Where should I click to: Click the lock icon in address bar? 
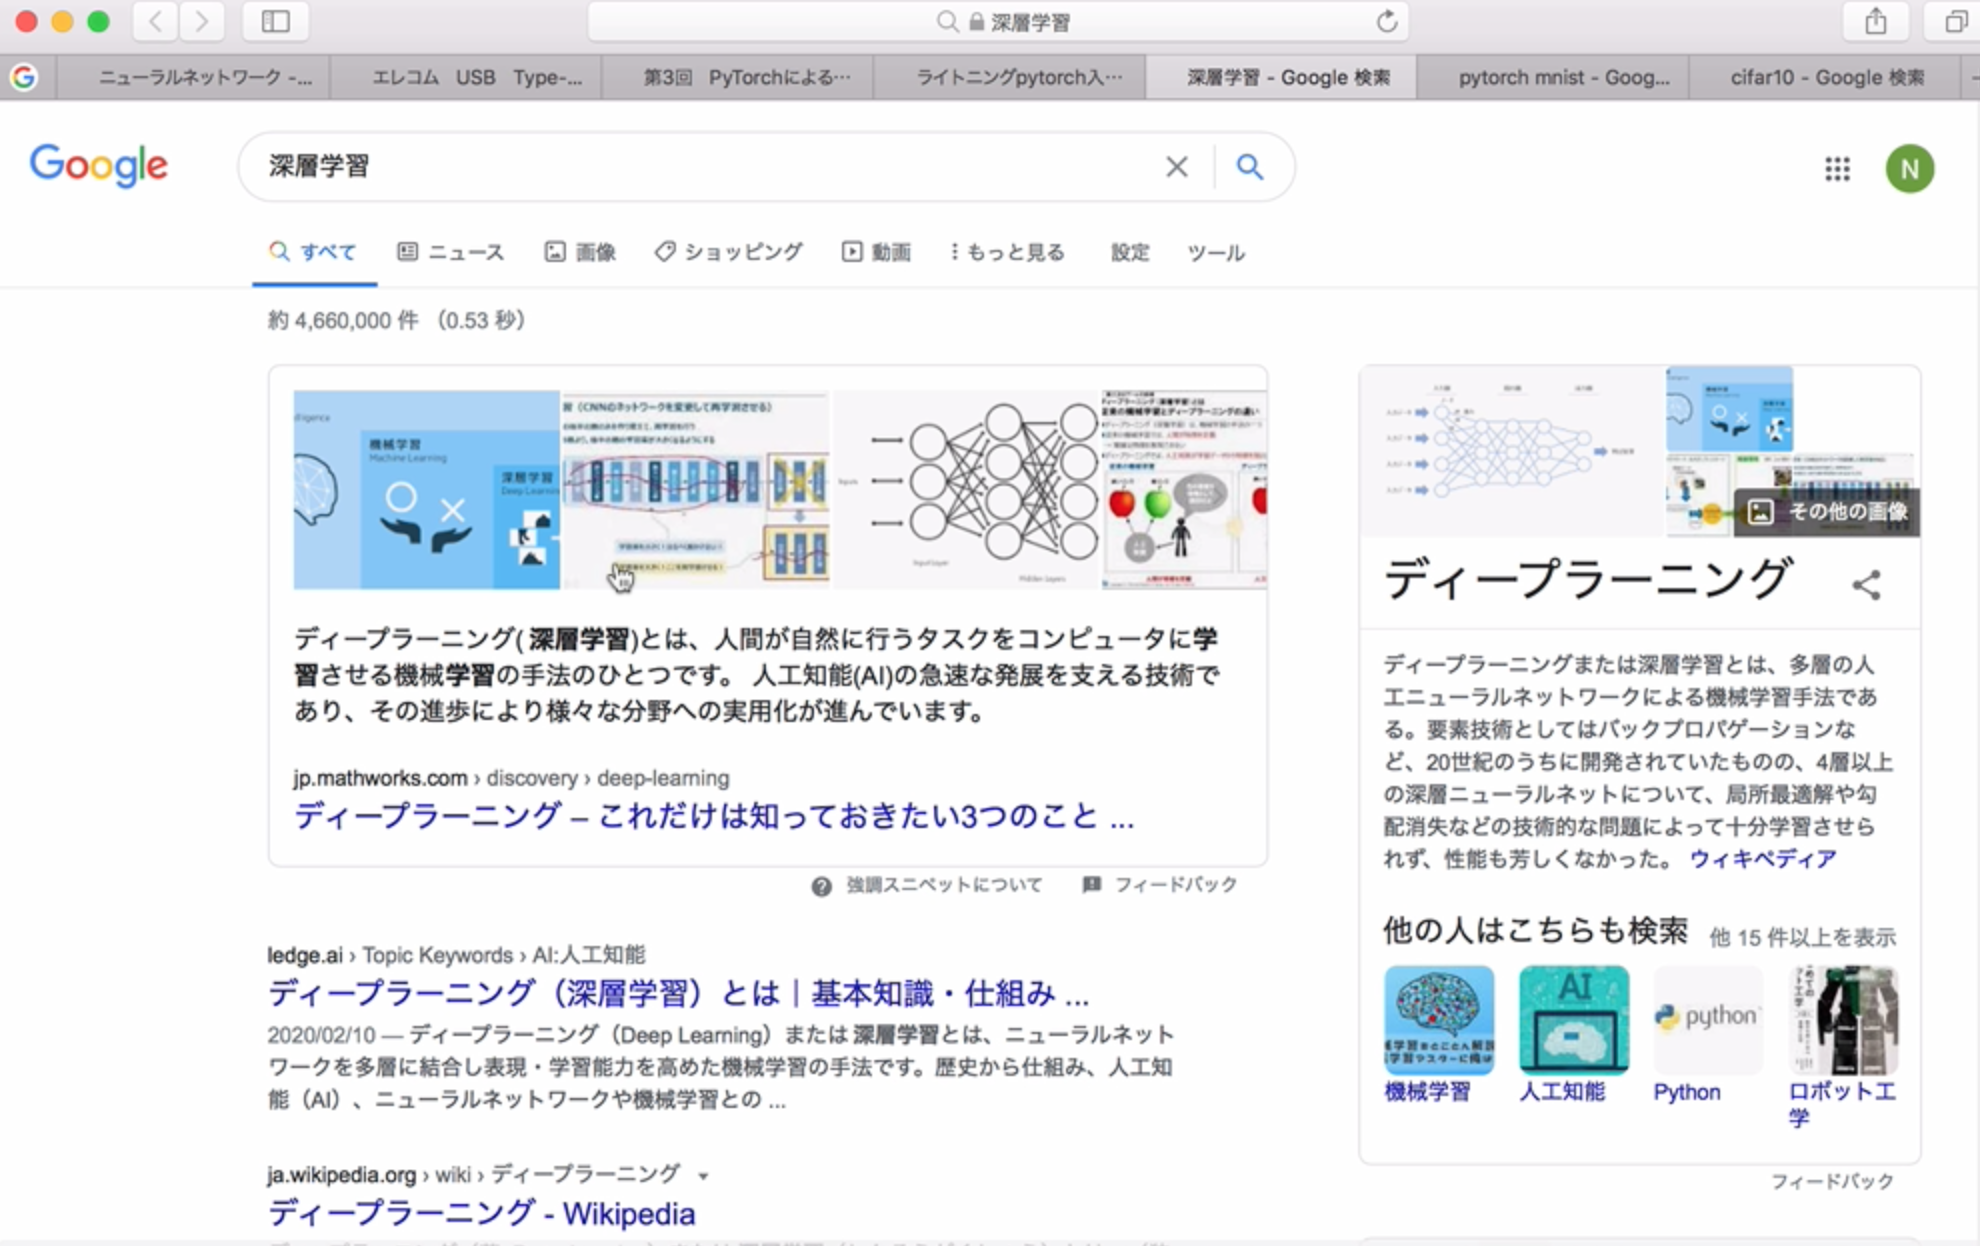pyautogui.click(x=977, y=22)
